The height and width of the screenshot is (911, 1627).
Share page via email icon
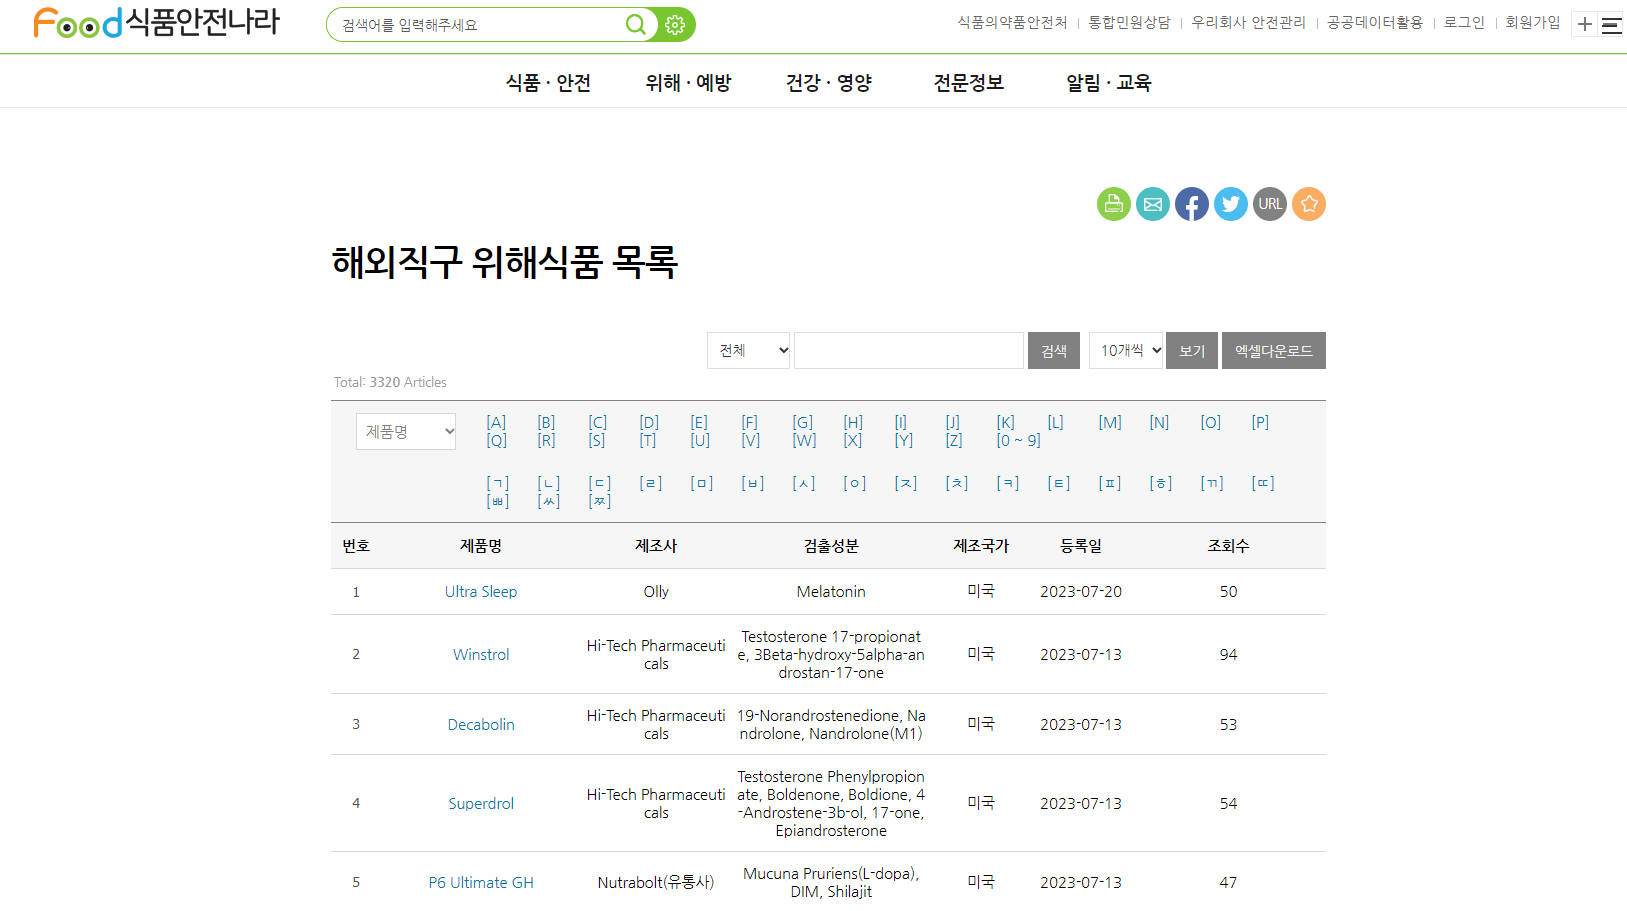coord(1153,204)
